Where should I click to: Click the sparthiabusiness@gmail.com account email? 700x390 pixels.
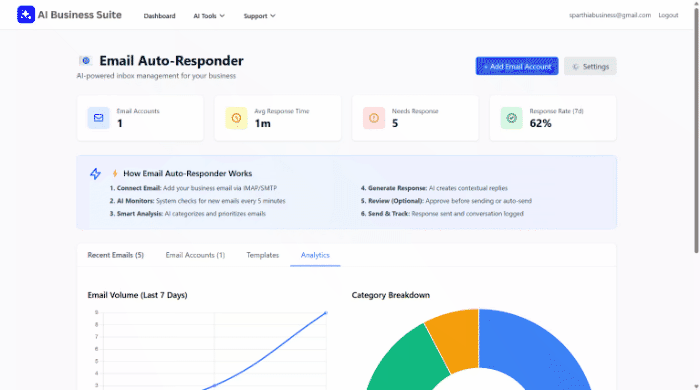pos(610,15)
